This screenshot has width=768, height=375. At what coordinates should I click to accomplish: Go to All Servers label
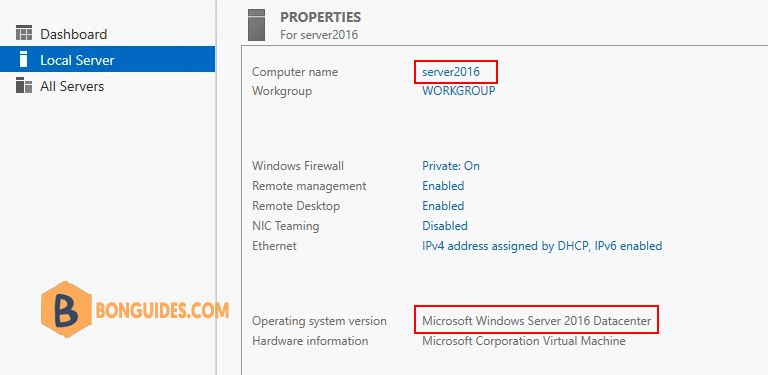click(x=72, y=86)
